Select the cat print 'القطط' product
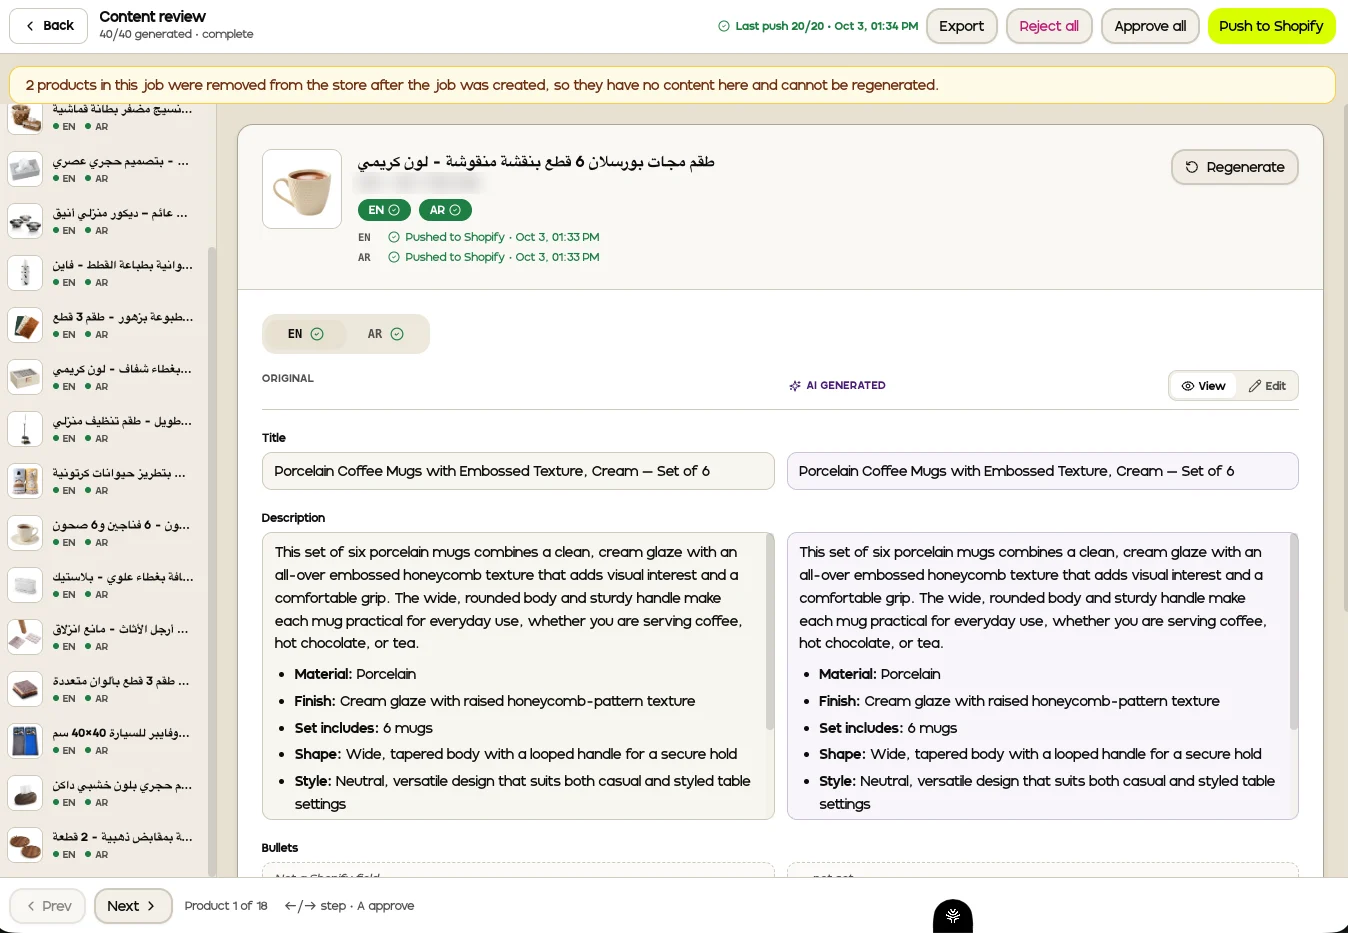Screen dimensions: 1348x933 pos(105,273)
